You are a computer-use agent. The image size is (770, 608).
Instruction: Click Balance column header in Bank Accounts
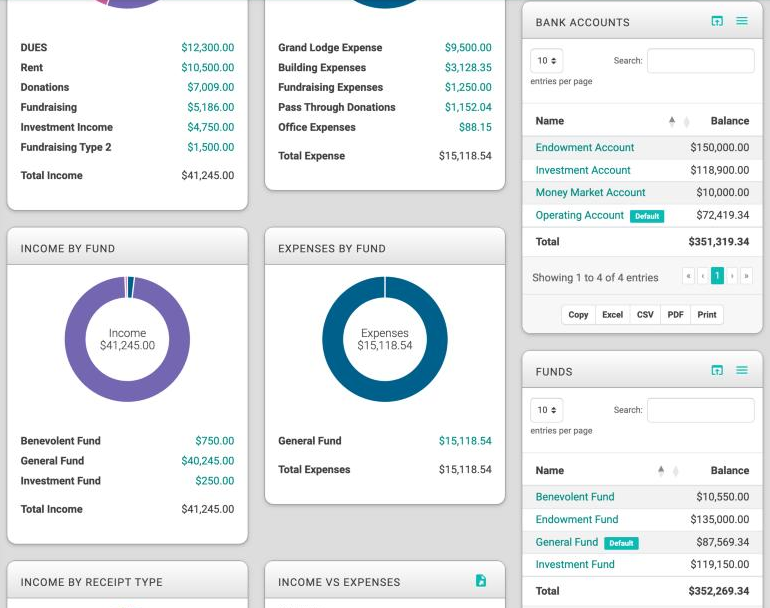tap(729, 121)
